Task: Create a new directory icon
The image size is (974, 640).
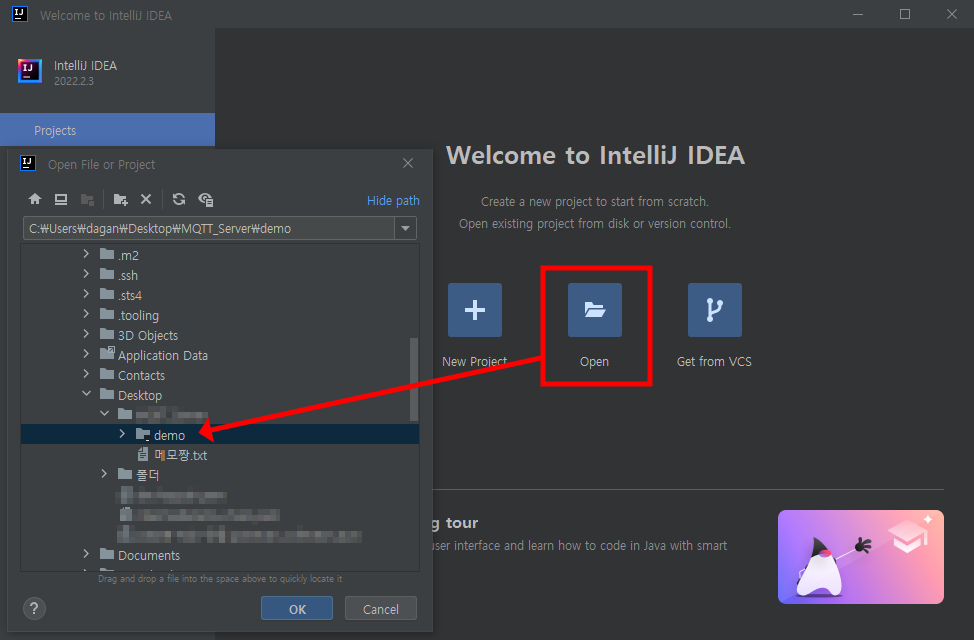Action: click(121, 199)
